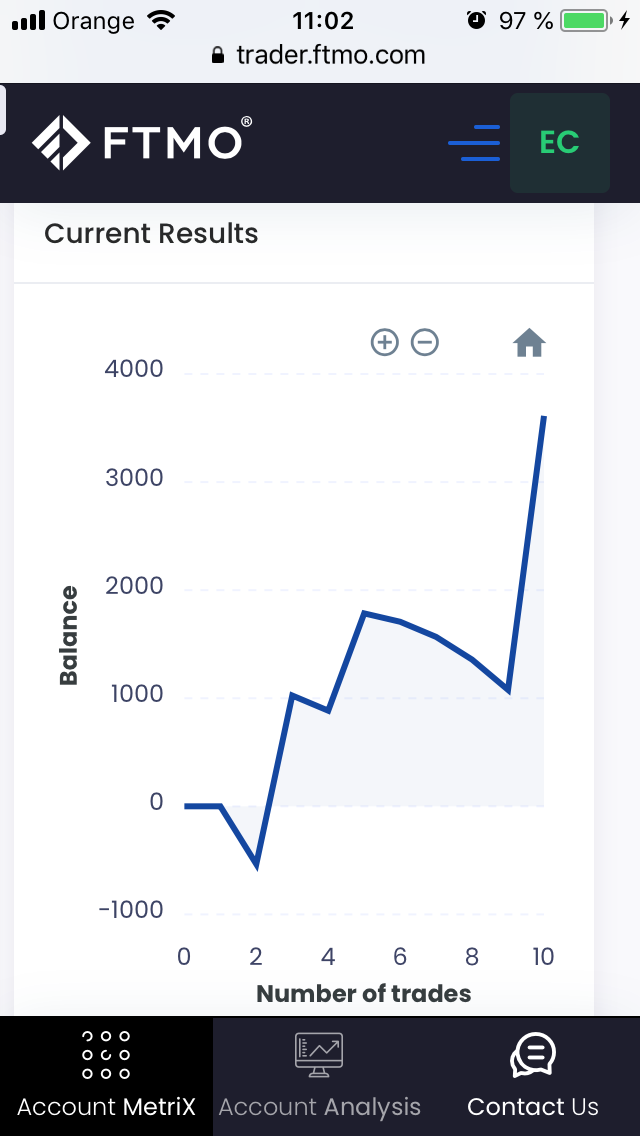Tap the Account MetriX grid icon
Viewport: 640px width, 1136px height.
point(106,1055)
